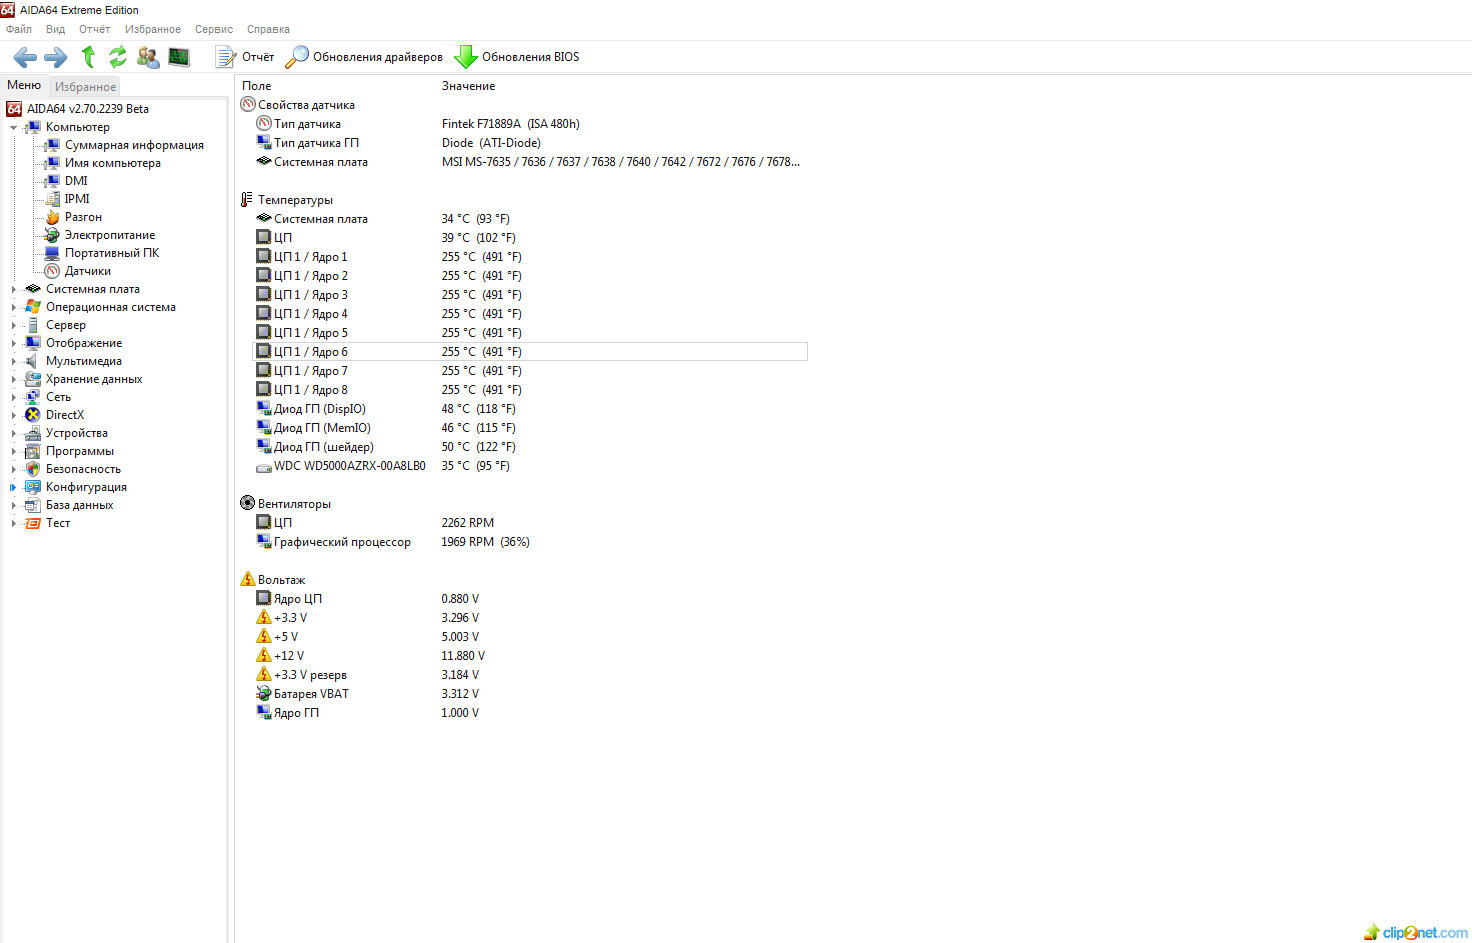Click the Значение column header

pos(468,86)
